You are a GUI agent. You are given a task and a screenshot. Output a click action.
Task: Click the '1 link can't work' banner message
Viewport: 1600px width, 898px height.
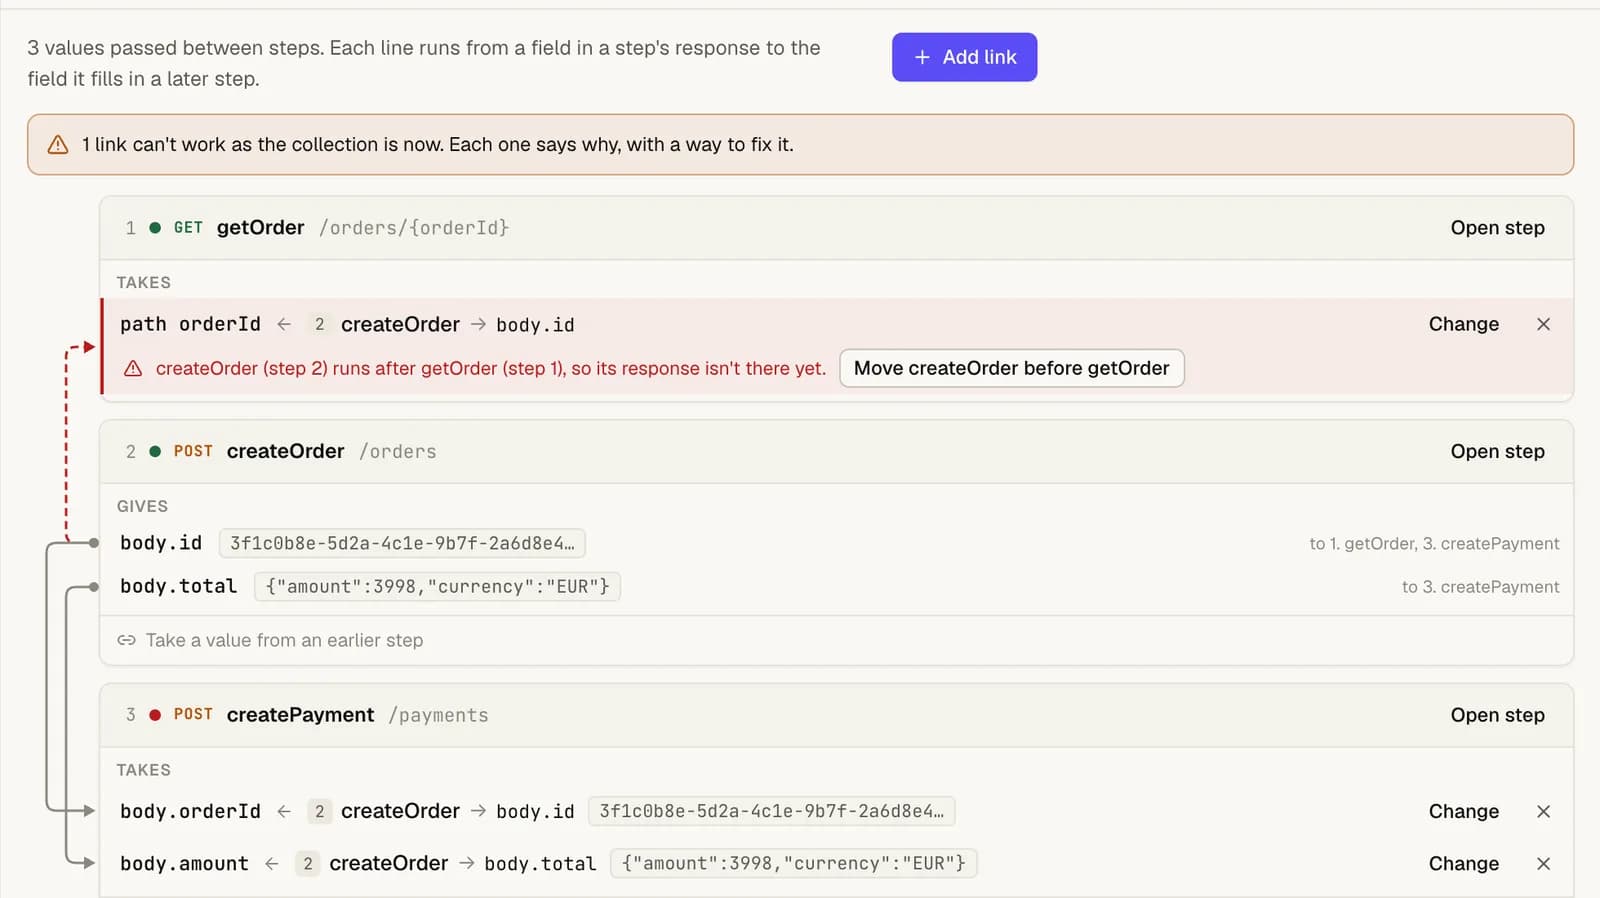(x=438, y=145)
